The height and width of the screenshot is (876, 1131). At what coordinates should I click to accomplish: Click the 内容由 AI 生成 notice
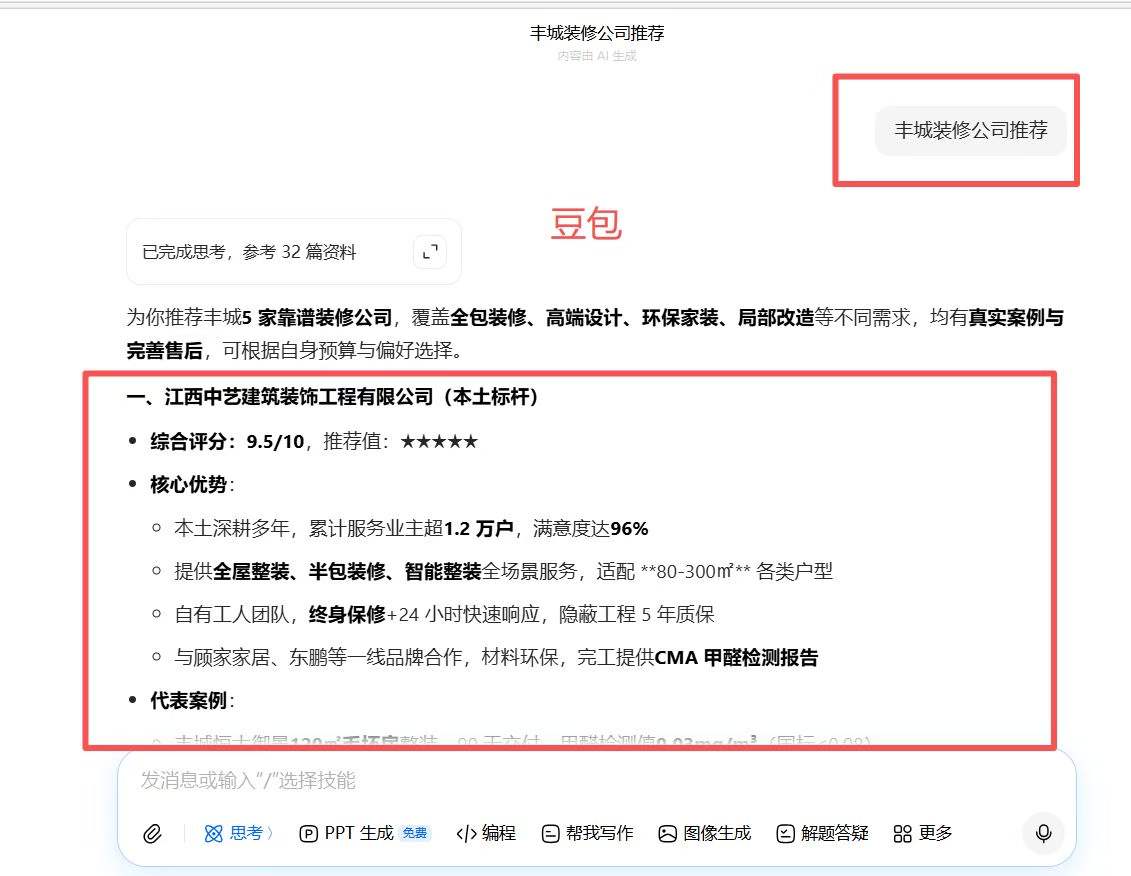tap(597, 56)
